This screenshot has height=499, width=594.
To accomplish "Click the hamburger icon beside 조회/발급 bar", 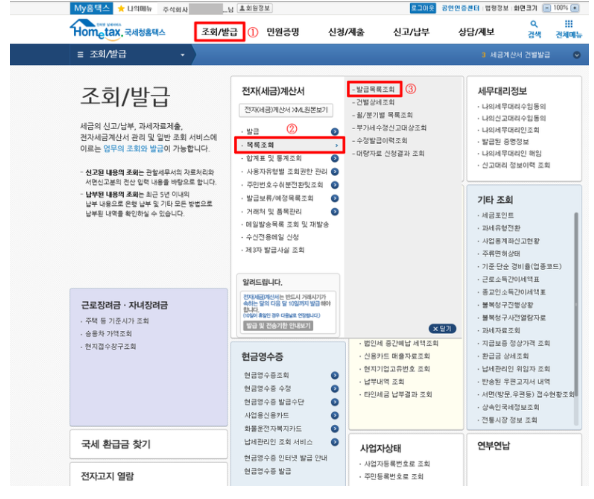I will (x=80, y=55).
